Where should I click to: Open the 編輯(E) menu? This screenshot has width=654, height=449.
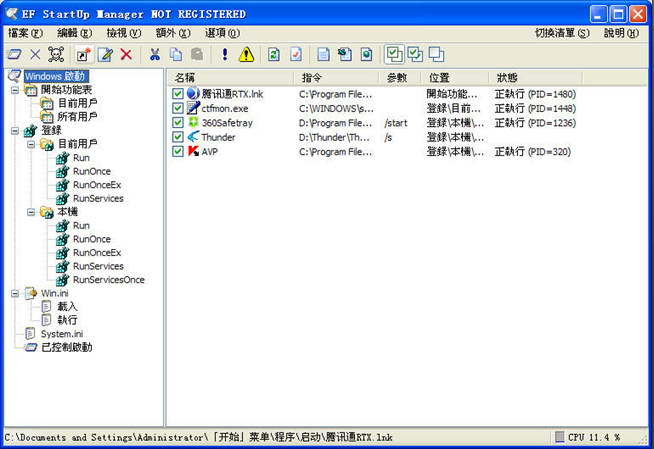tap(75, 33)
